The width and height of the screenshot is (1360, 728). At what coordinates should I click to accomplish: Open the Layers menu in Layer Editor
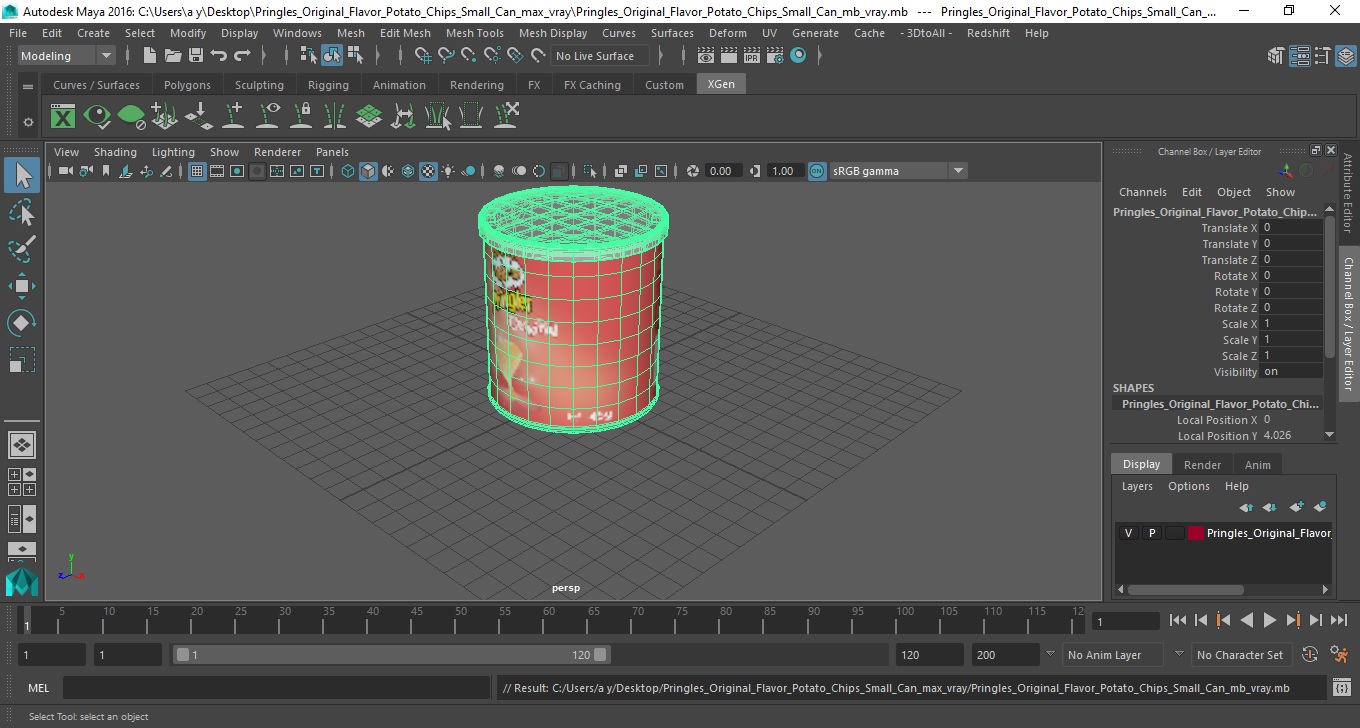(x=1137, y=486)
